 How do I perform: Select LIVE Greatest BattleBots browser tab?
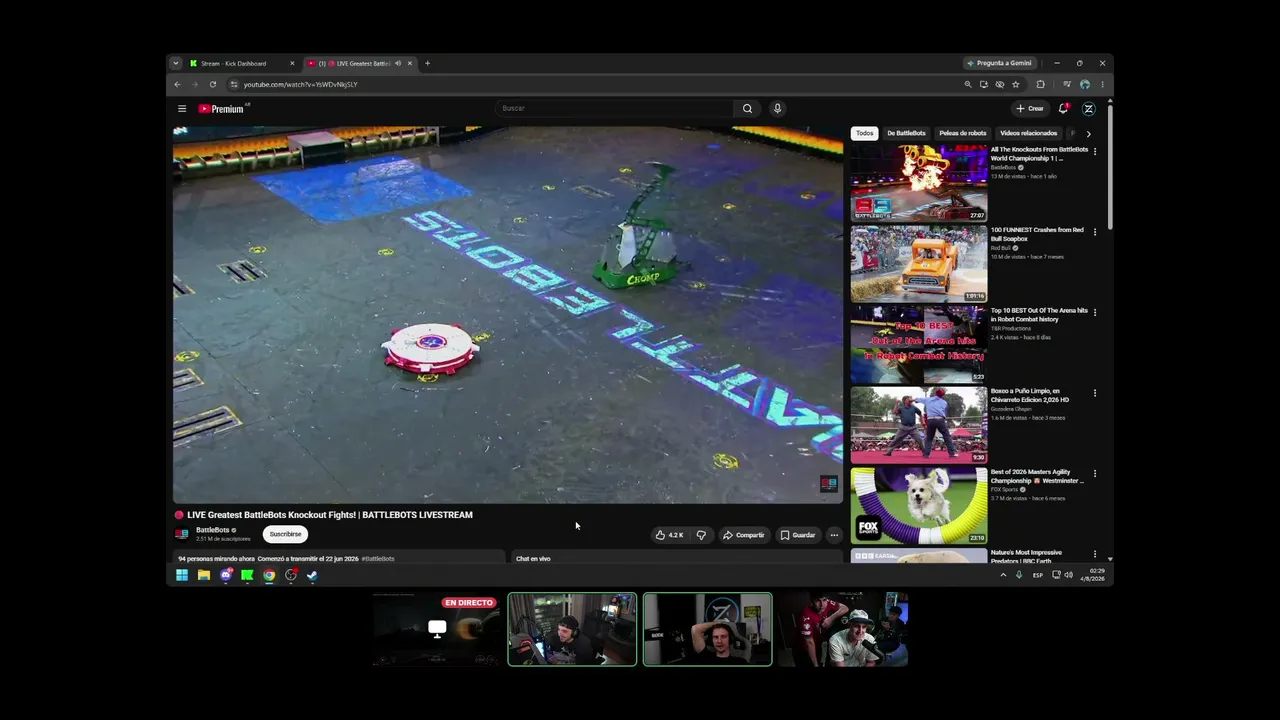pos(361,63)
